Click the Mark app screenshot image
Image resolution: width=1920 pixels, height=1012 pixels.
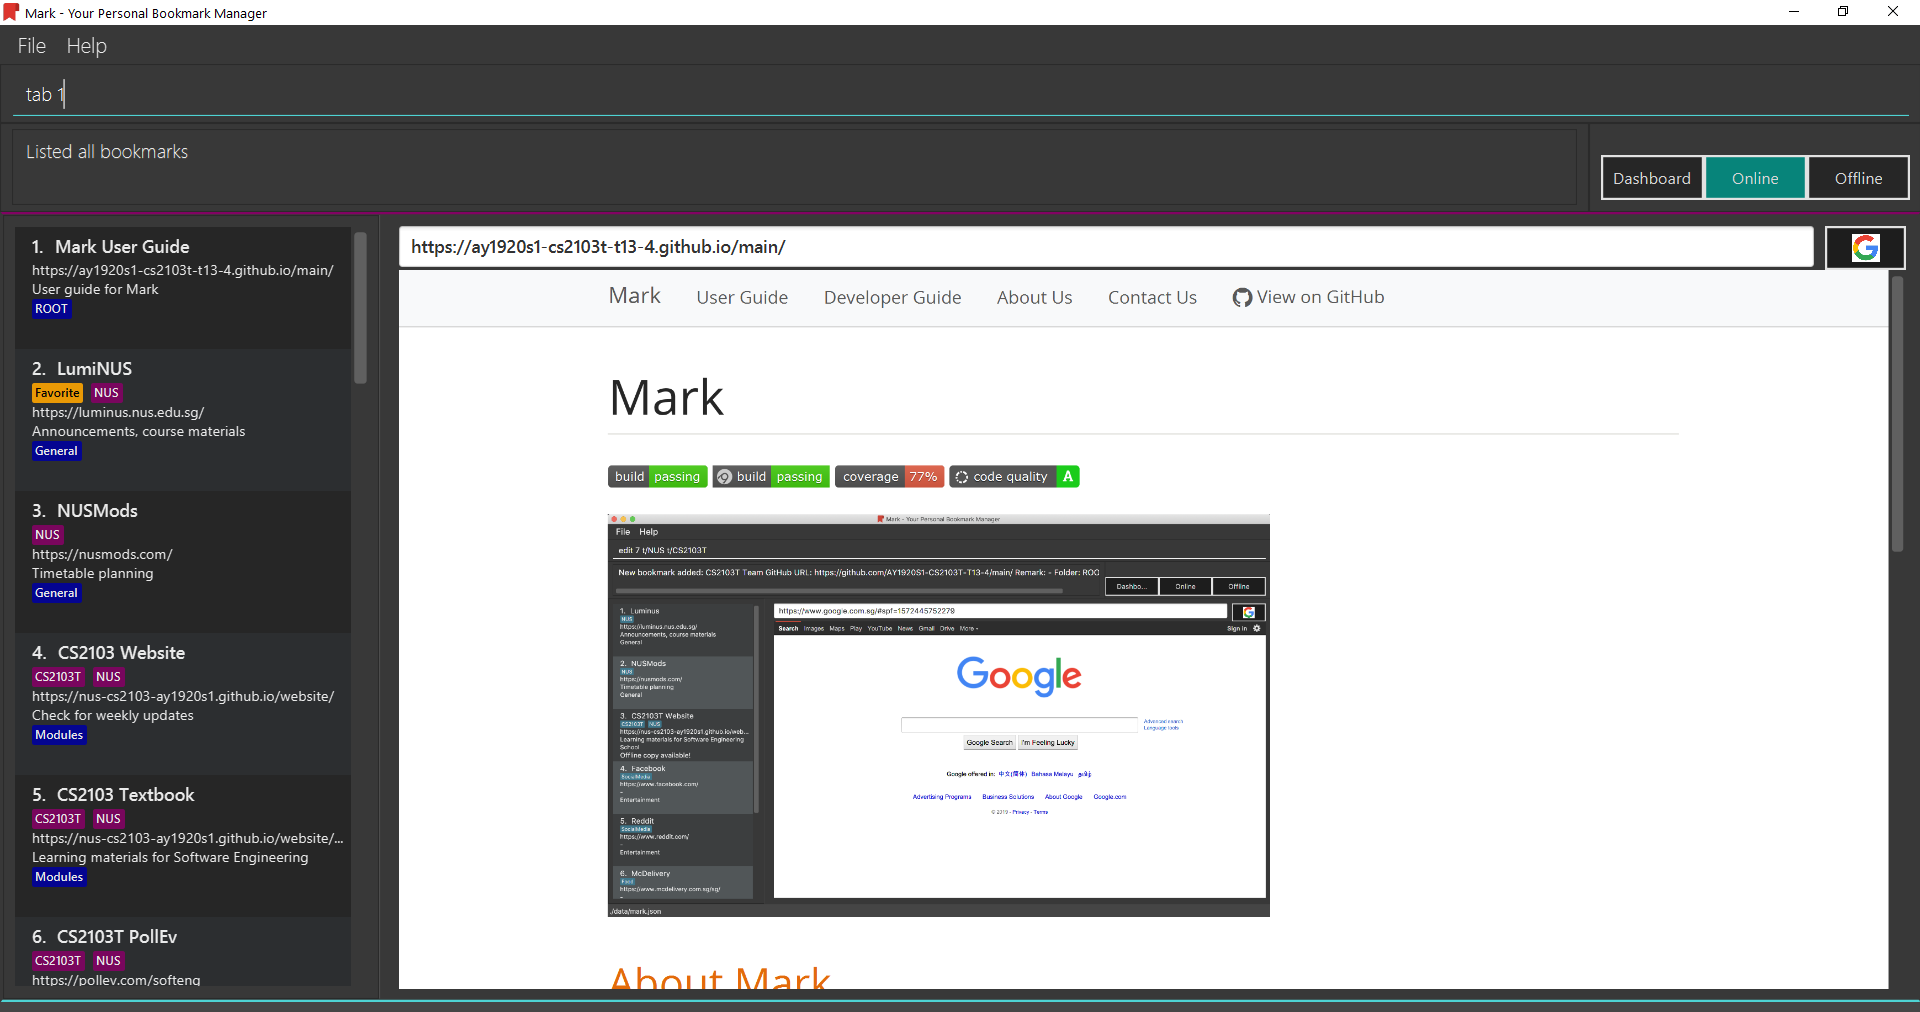pos(939,715)
